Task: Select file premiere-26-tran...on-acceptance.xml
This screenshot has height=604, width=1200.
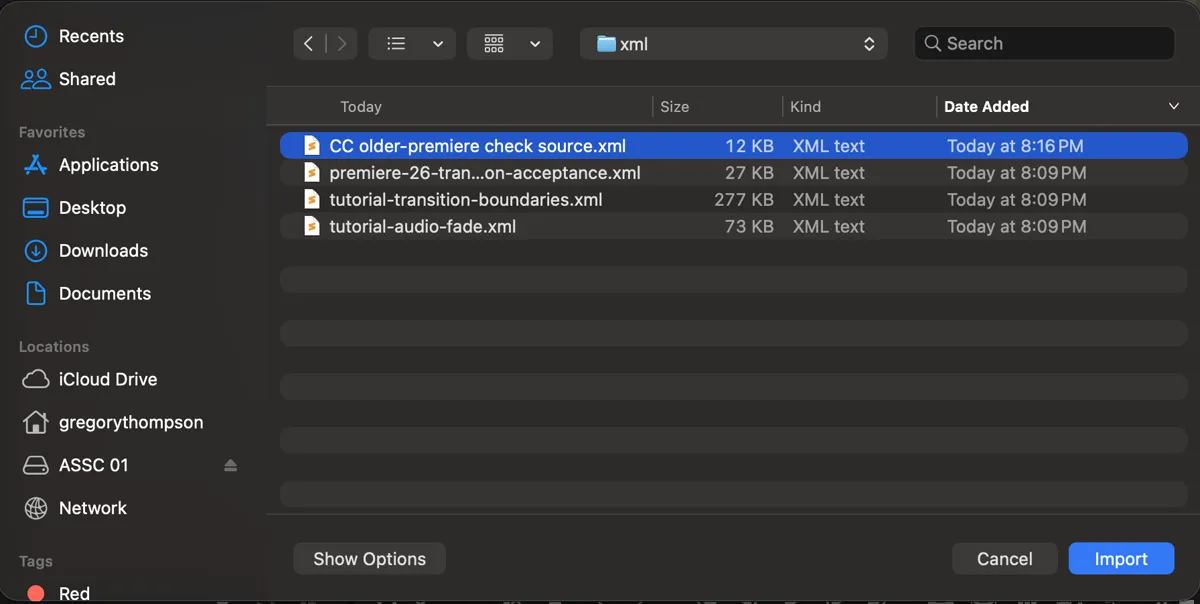Action: (x=734, y=173)
